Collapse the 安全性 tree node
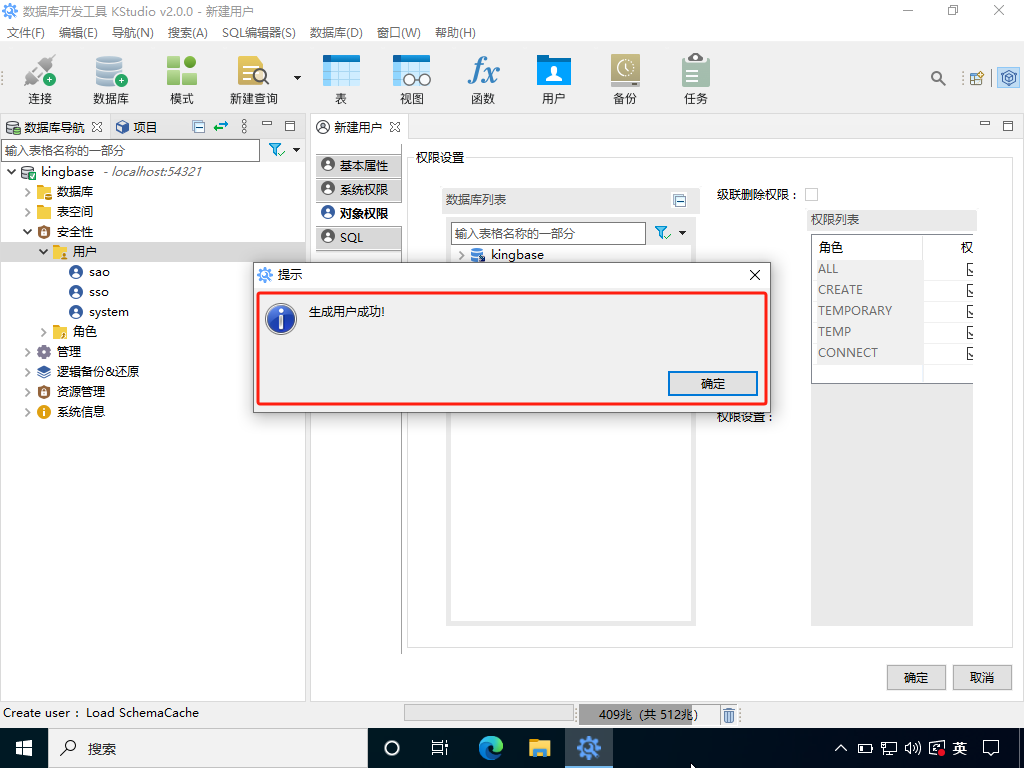 tap(28, 232)
